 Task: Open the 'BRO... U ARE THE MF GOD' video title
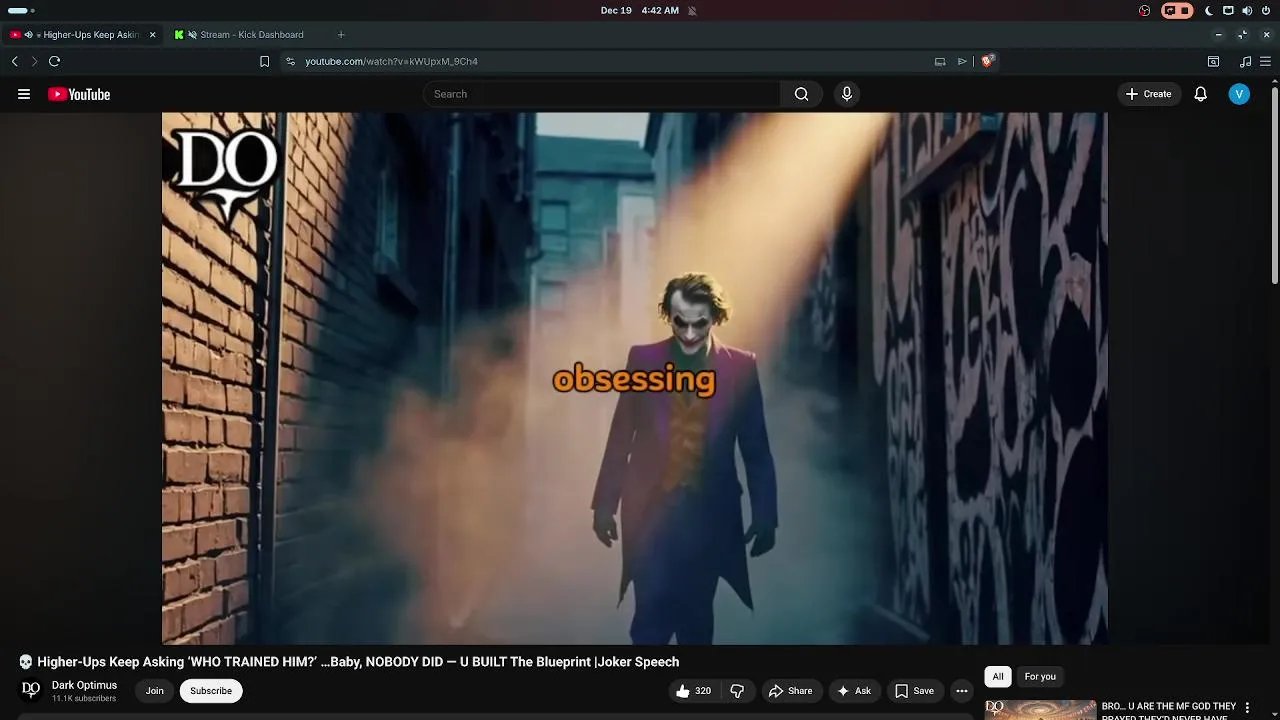point(1169,710)
